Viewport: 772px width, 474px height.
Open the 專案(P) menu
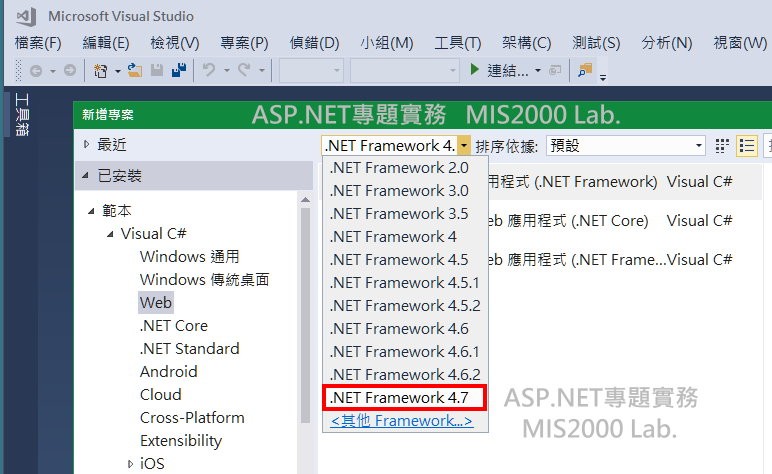(244, 43)
